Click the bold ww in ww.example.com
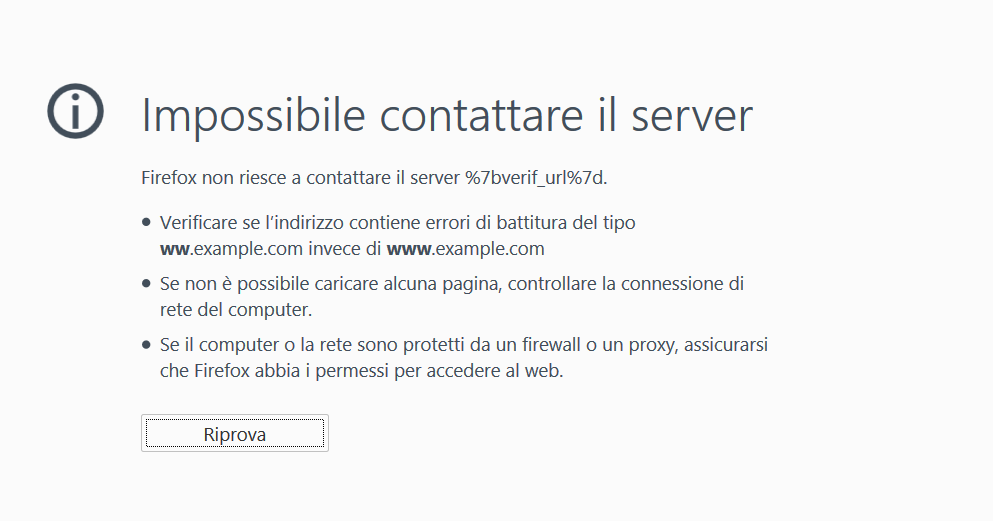Viewport: 993px width, 521px height. [174, 249]
